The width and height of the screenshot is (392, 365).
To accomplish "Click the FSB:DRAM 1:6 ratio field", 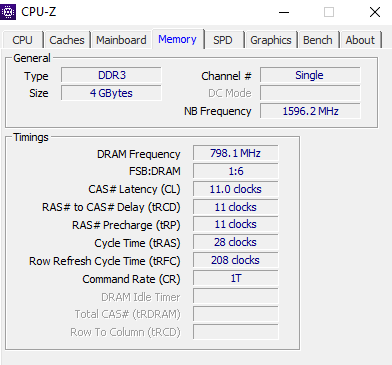I will [235, 171].
